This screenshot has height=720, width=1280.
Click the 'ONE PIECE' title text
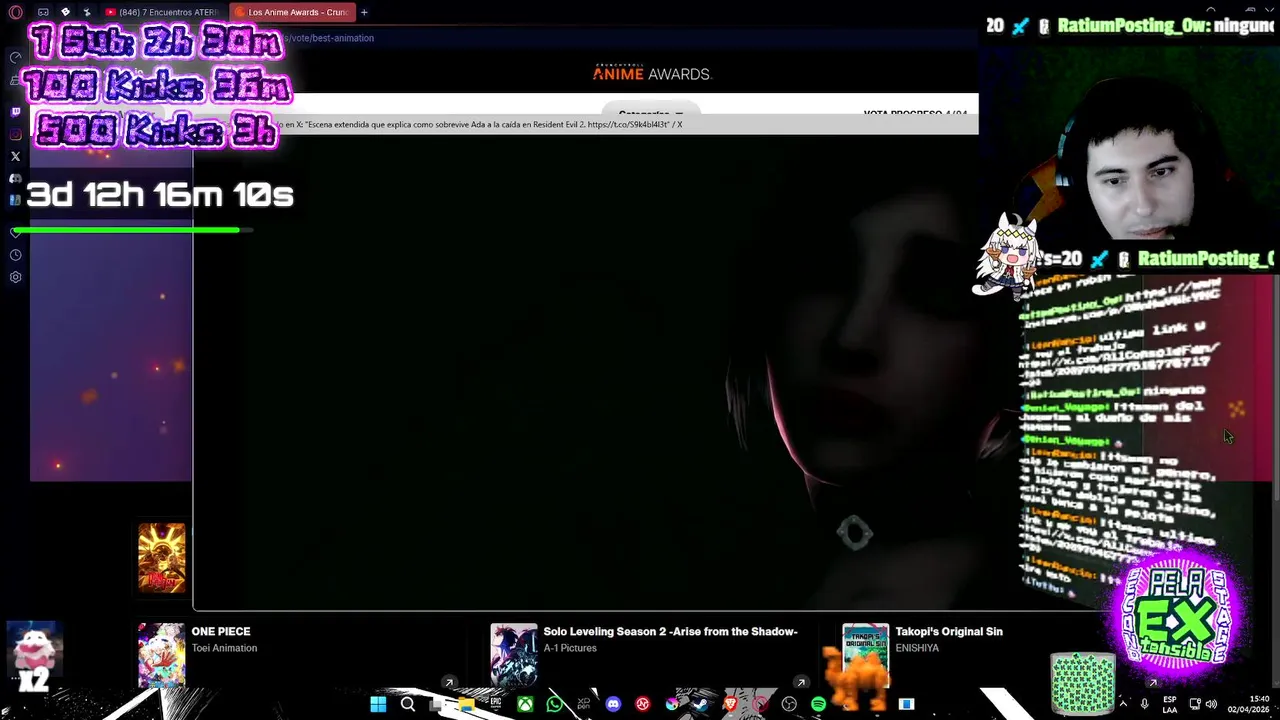pos(221,631)
